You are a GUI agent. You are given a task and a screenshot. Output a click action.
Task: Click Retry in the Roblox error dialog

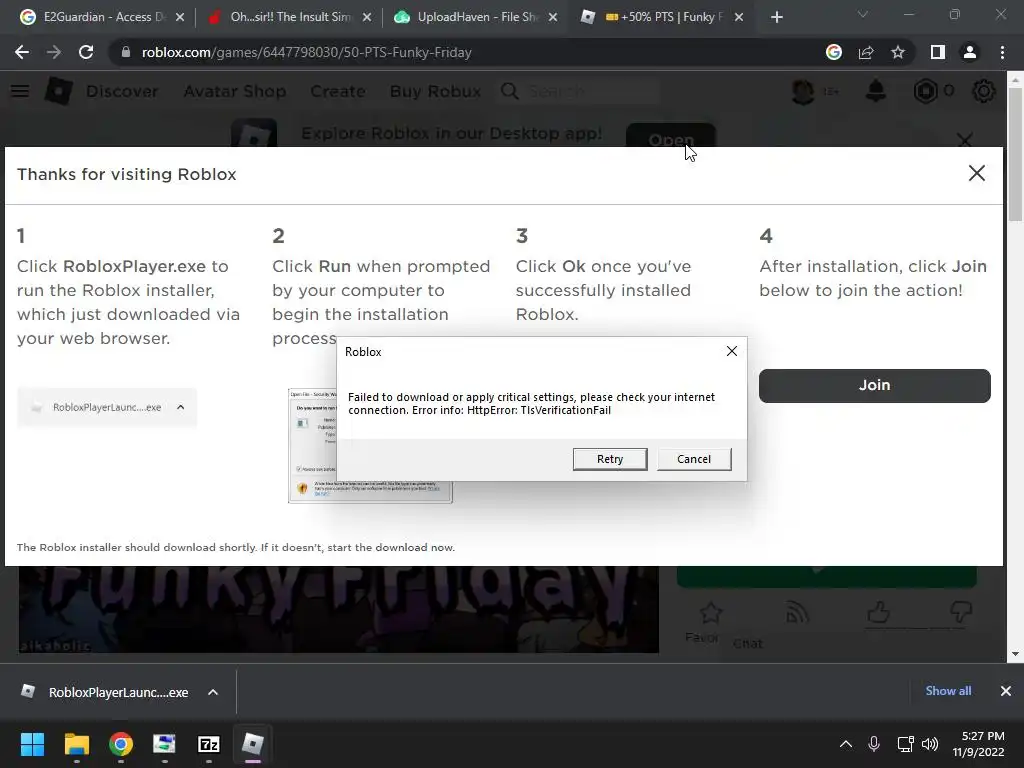tap(610, 459)
